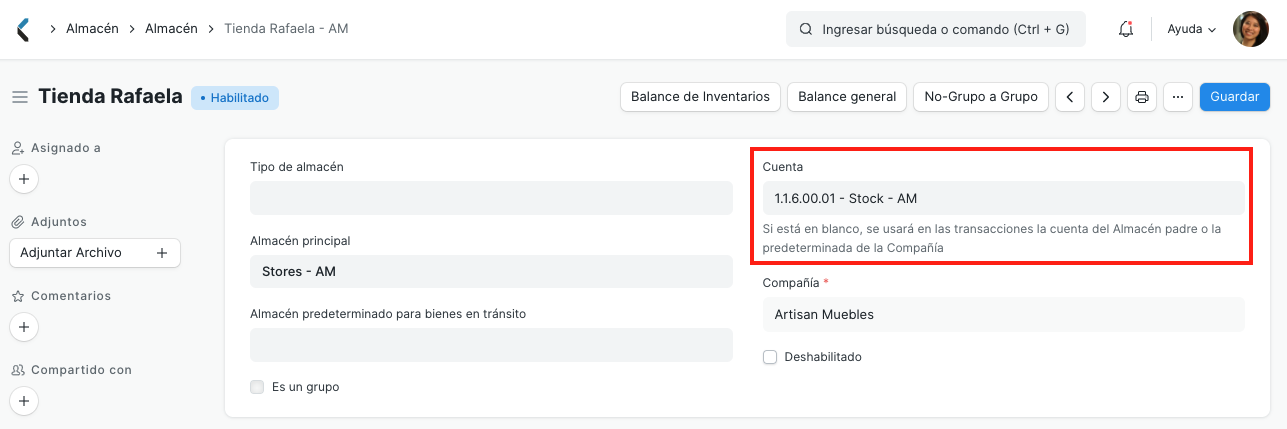Click the Adjuntos sidebar label
The width and height of the screenshot is (1287, 429).
59,222
